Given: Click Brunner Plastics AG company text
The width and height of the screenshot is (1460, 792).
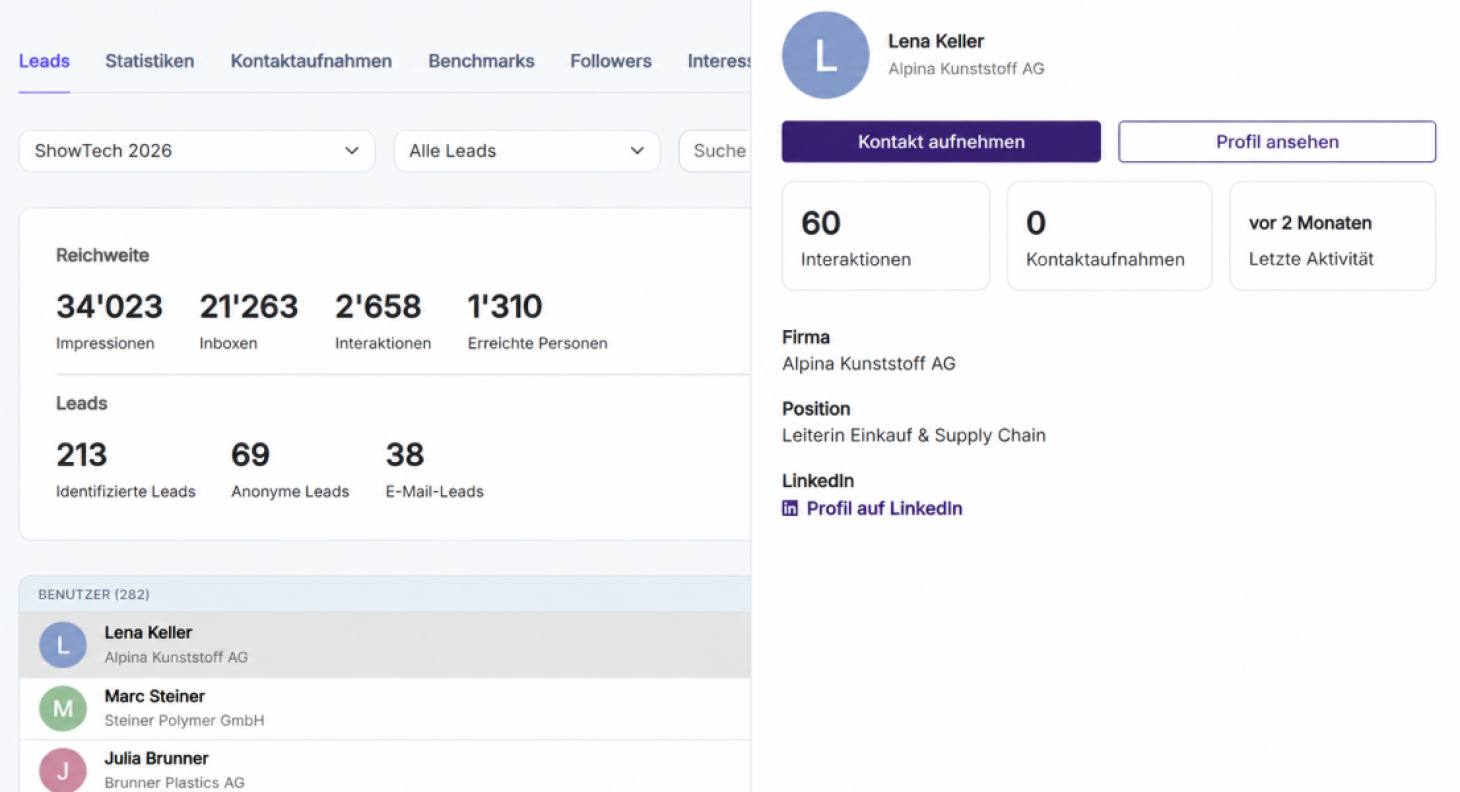Looking at the screenshot, I should 174,782.
